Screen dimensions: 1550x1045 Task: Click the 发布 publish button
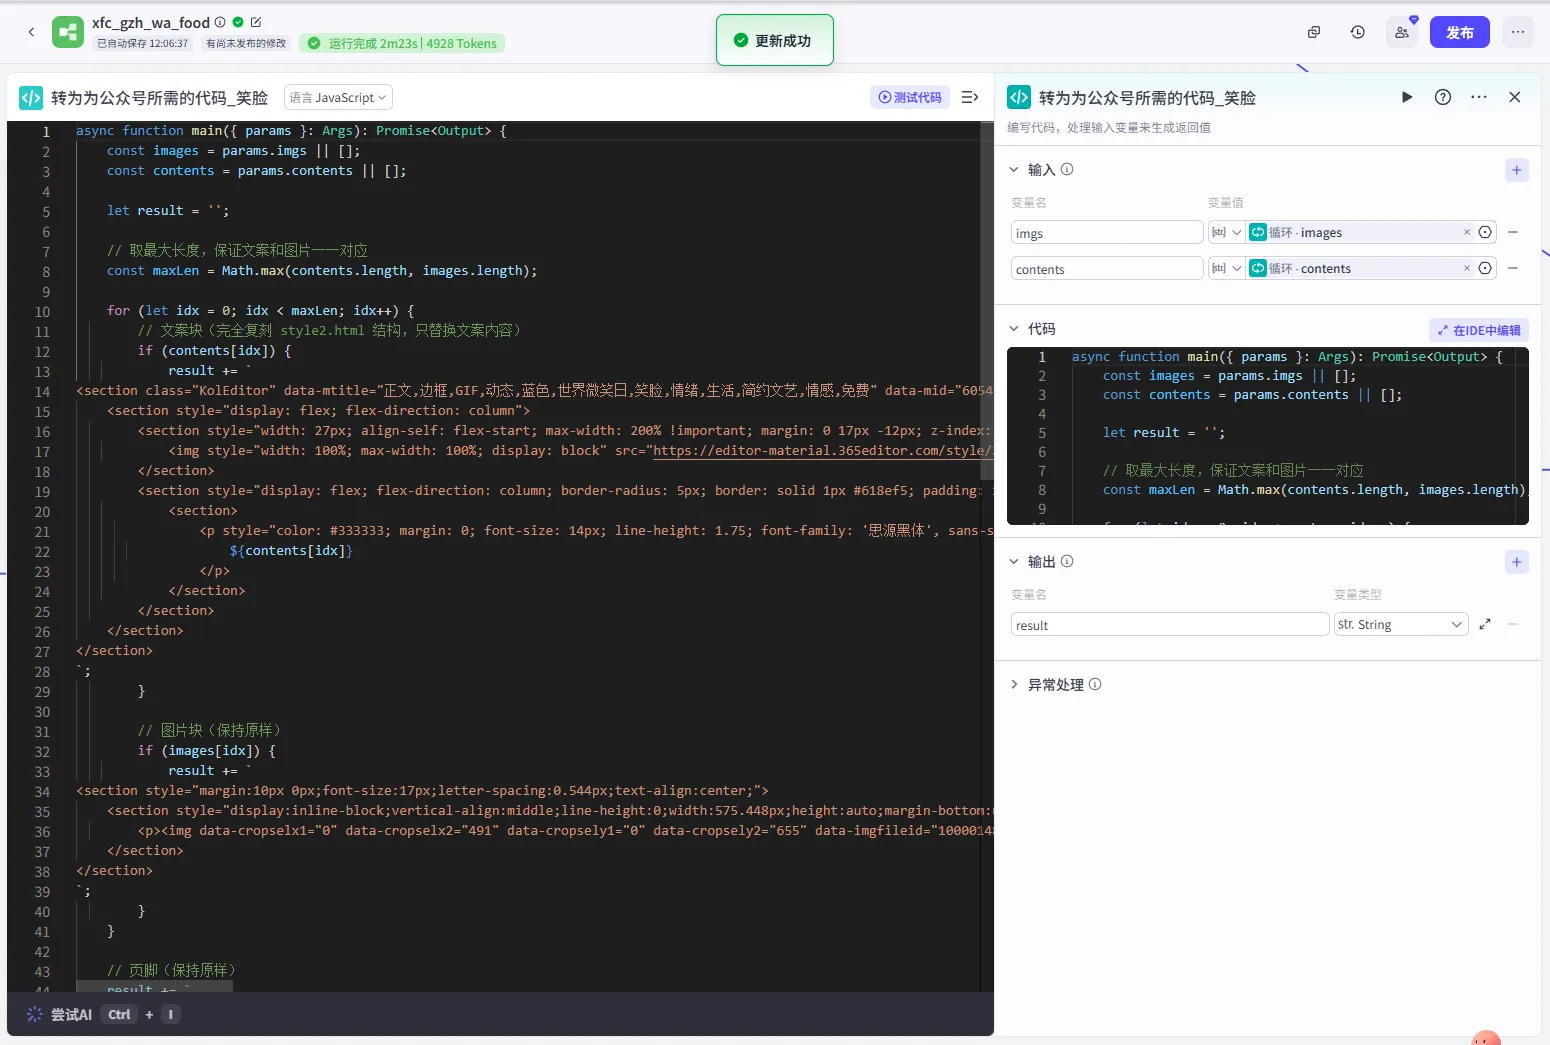pos(1459,32)
